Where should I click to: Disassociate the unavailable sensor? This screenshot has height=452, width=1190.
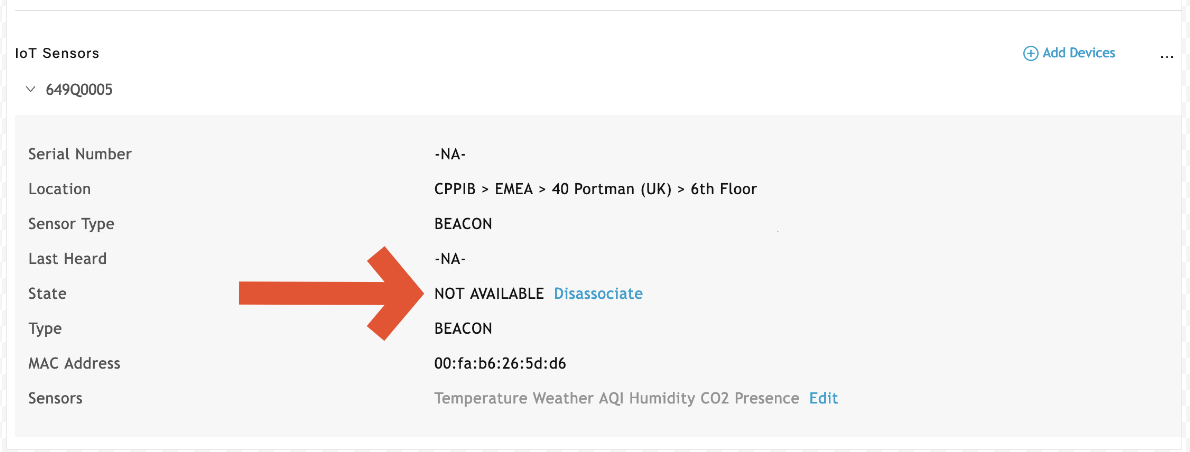(x=598, y=294)
